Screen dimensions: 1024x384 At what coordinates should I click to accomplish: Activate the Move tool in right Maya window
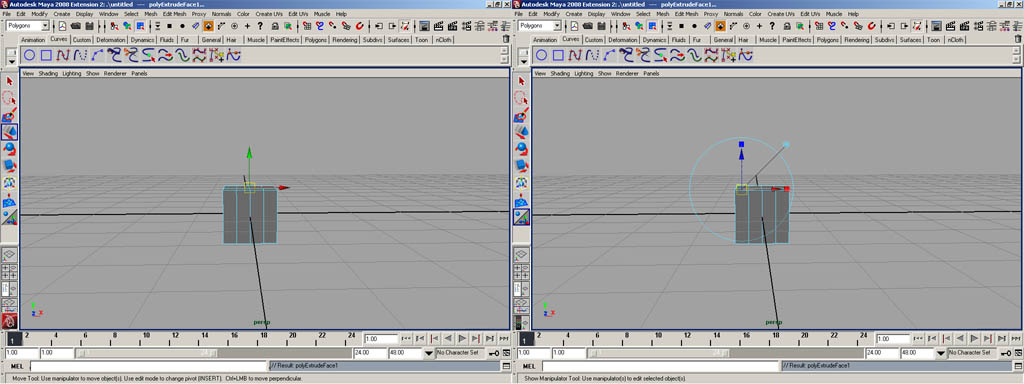coord(521,132)
